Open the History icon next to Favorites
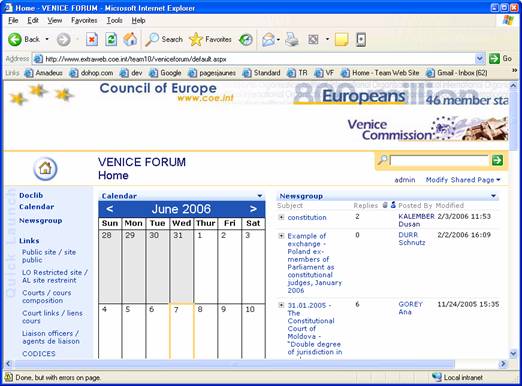522x386 pixels. point(246,40)
